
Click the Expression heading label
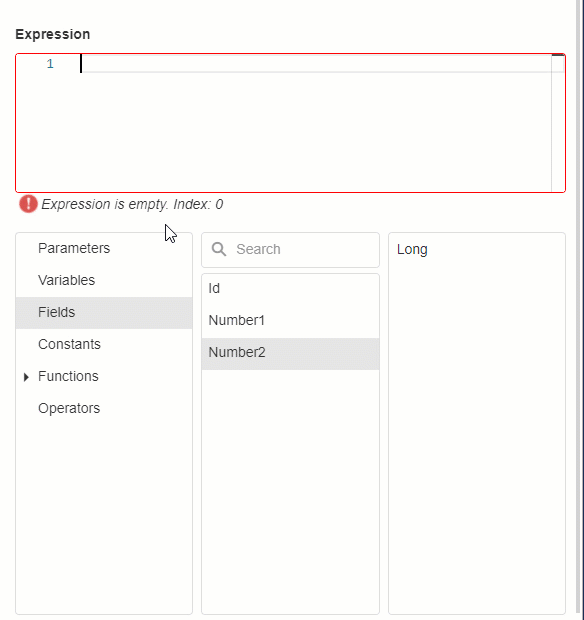(53, 34)
